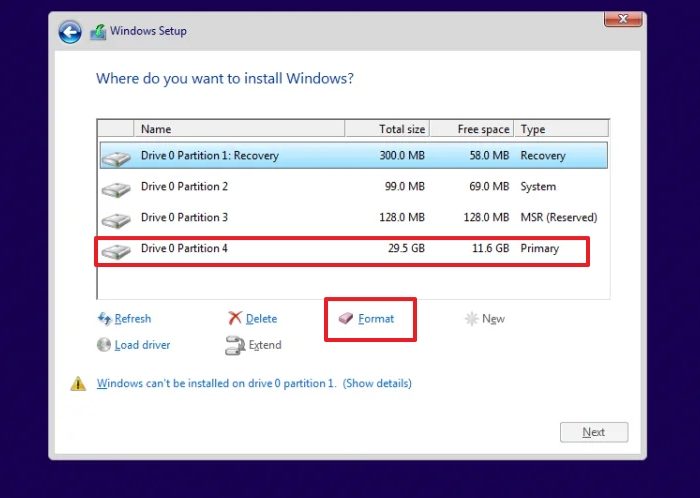Sort by the Name column header

click(x=239, y=129)
